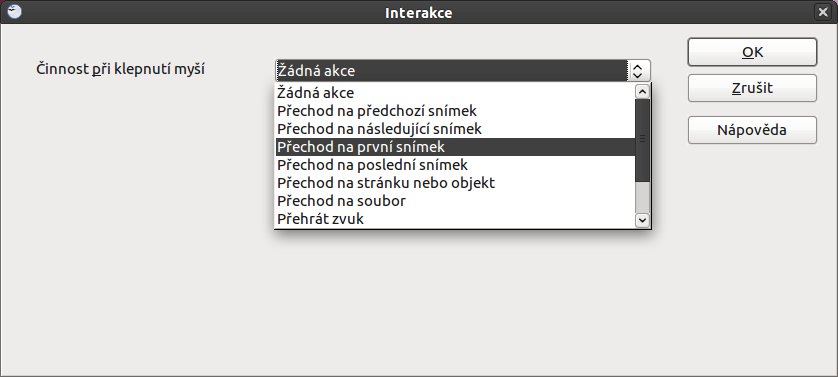Click the scroll down arrow in list

tap(642, 219)
